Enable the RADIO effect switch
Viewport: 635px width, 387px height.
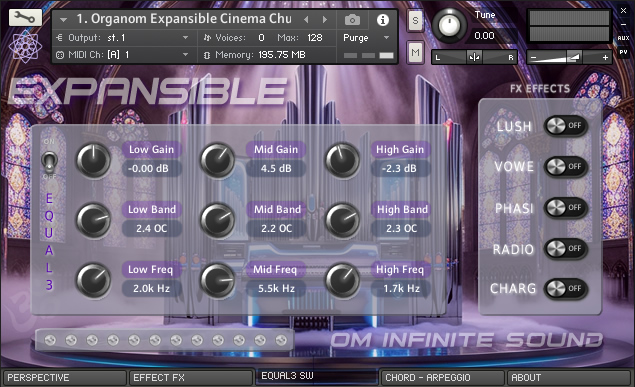[566, 249]
